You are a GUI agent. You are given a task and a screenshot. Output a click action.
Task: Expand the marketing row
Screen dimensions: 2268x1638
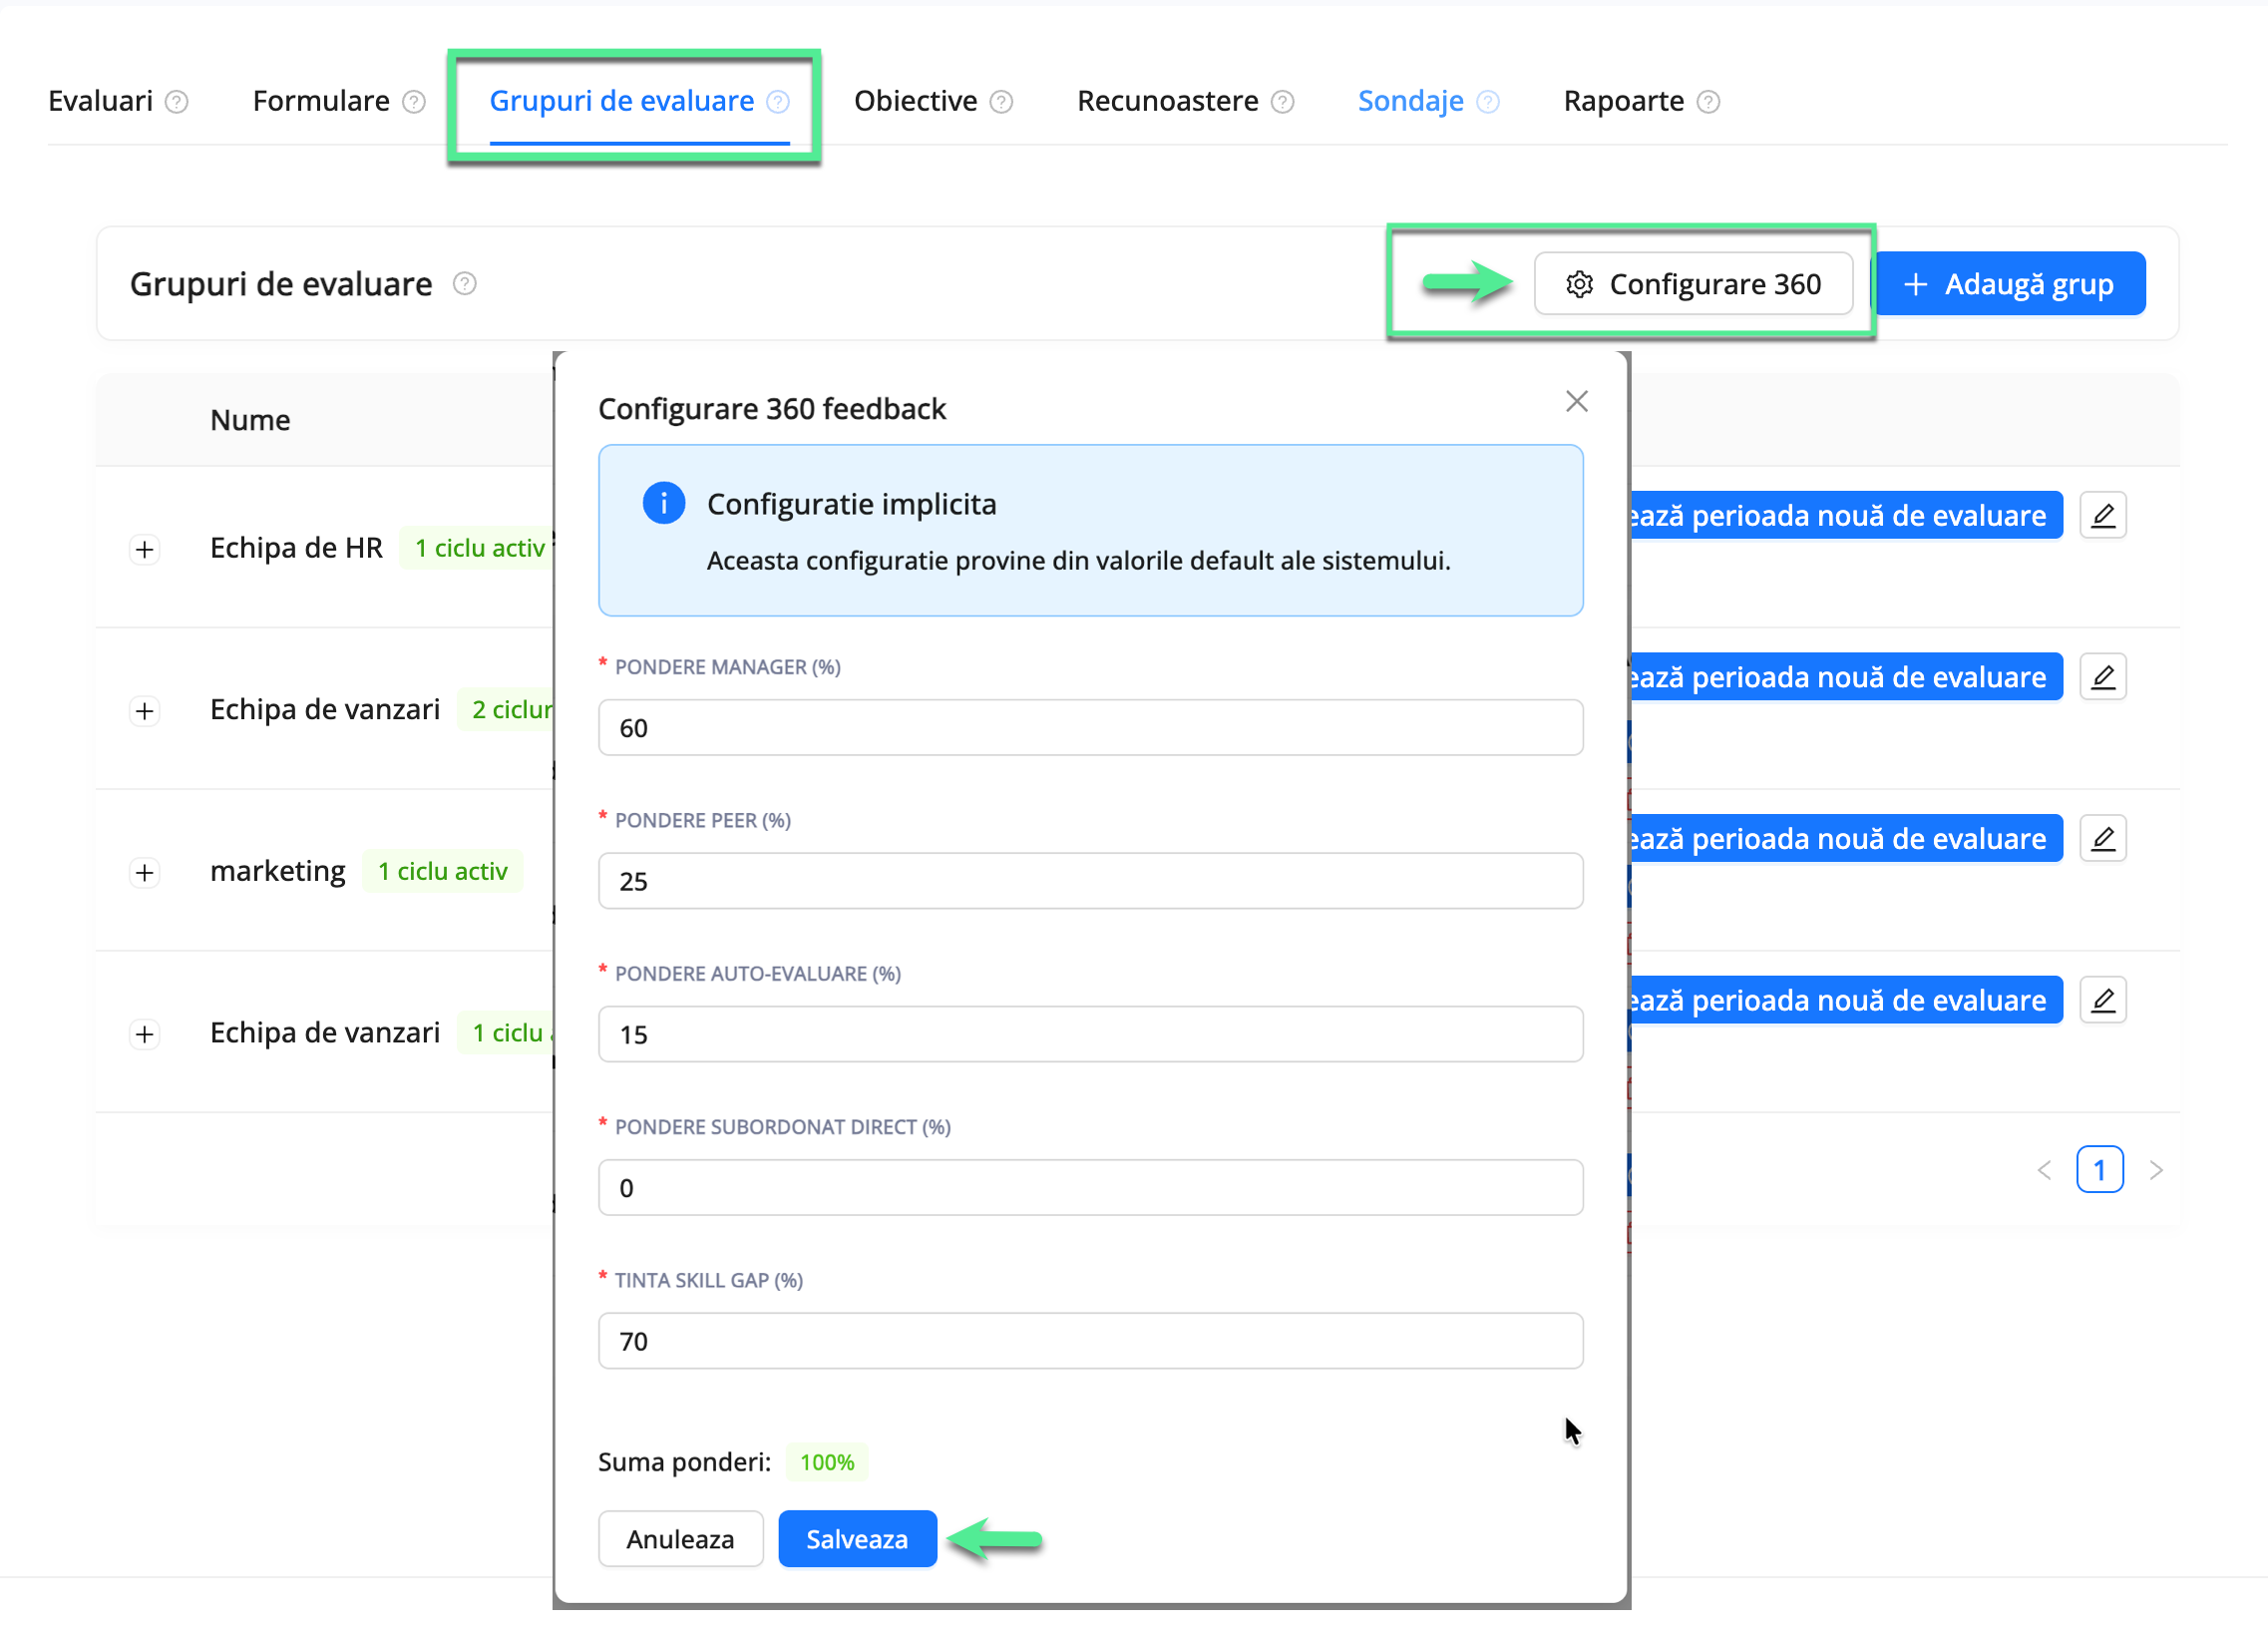click(x=145, y=873)
